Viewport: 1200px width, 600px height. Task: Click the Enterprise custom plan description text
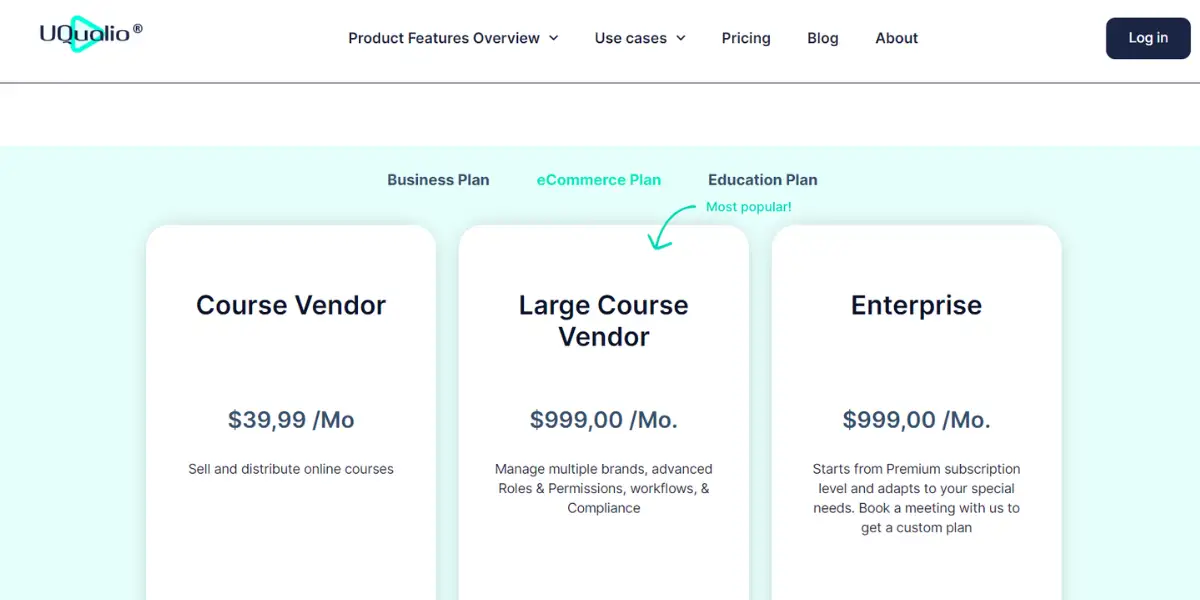click(916, 498)
